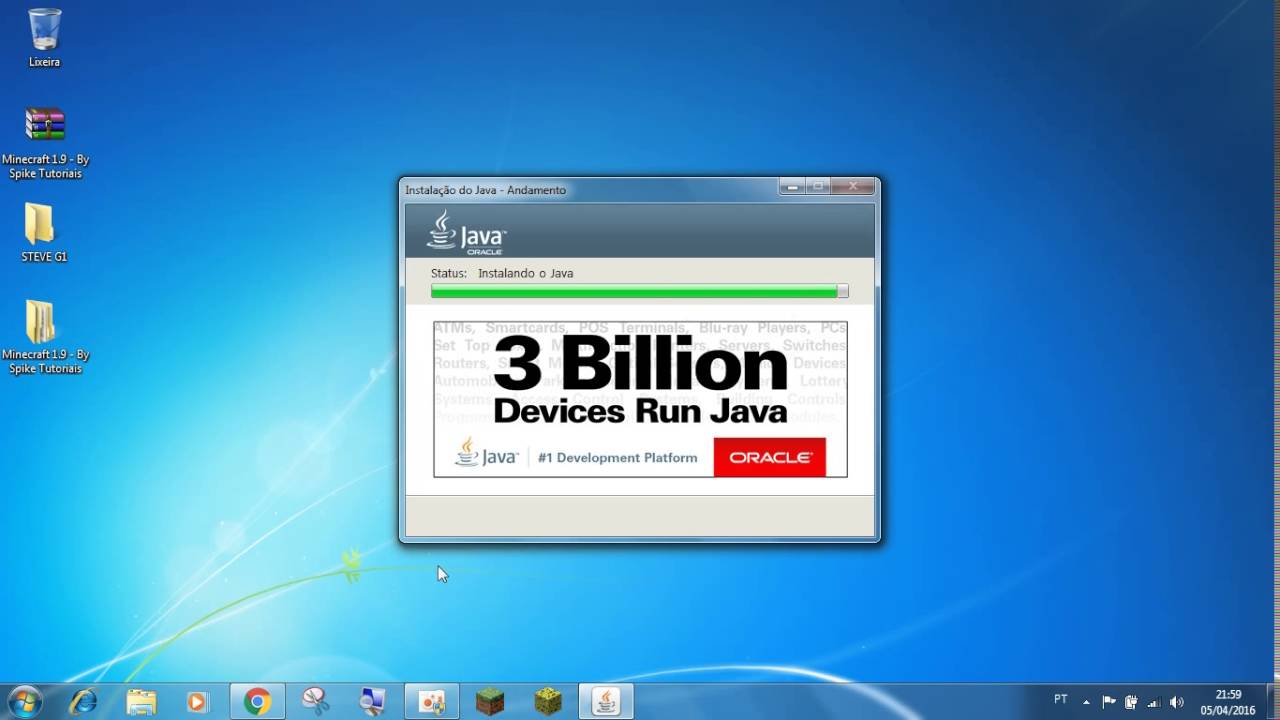Close the Java installer window
This screenshot has width=1280, height=720.
click(854, 186)
